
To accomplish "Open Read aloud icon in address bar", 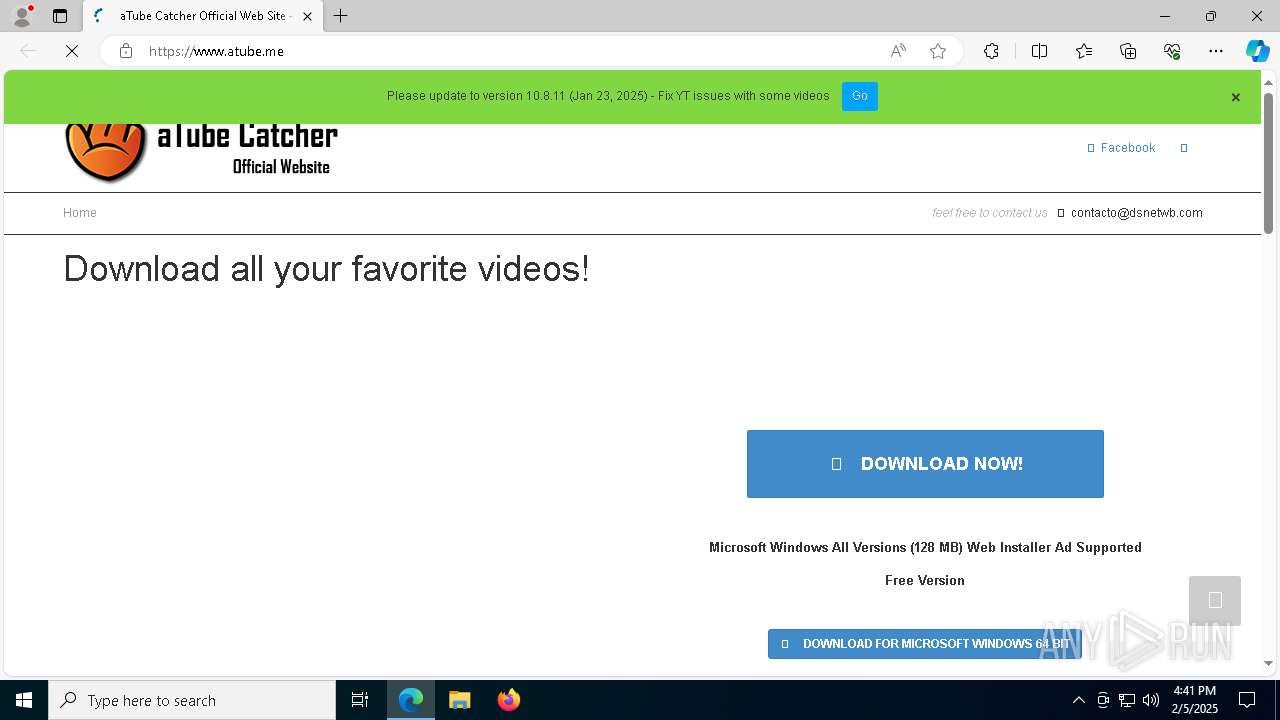I will click(898, 51).
